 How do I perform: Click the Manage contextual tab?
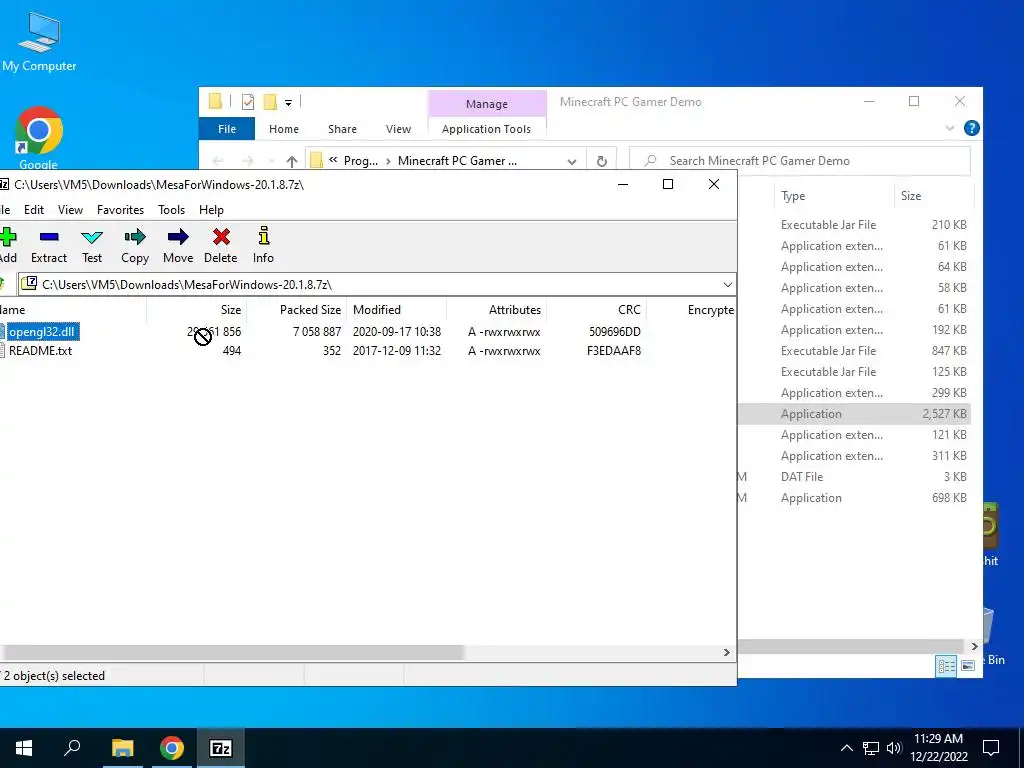point(487,104)
